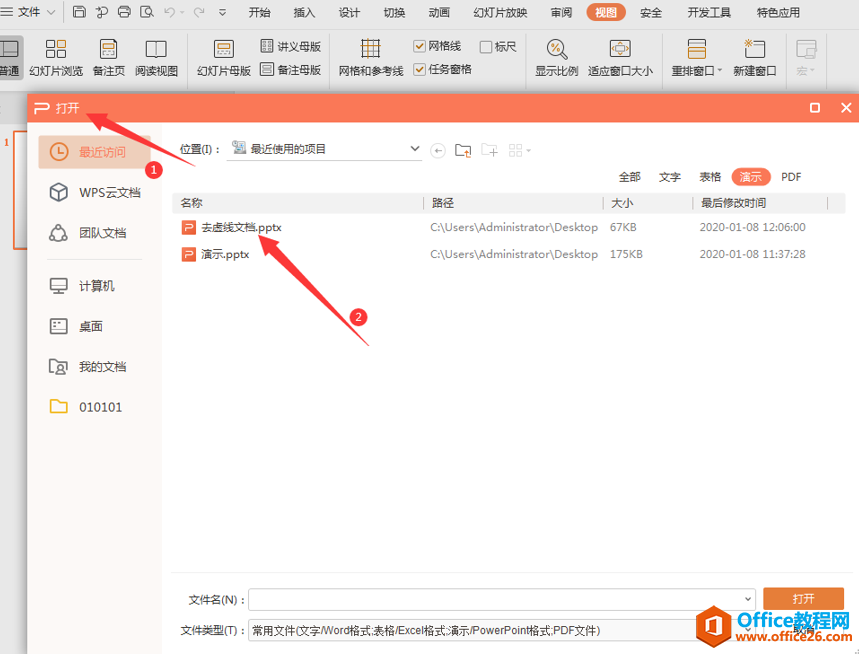The height and width of the screenshot is (654, 859).
Task: Click the up-one-level folder icon
Action: [463, 150]
